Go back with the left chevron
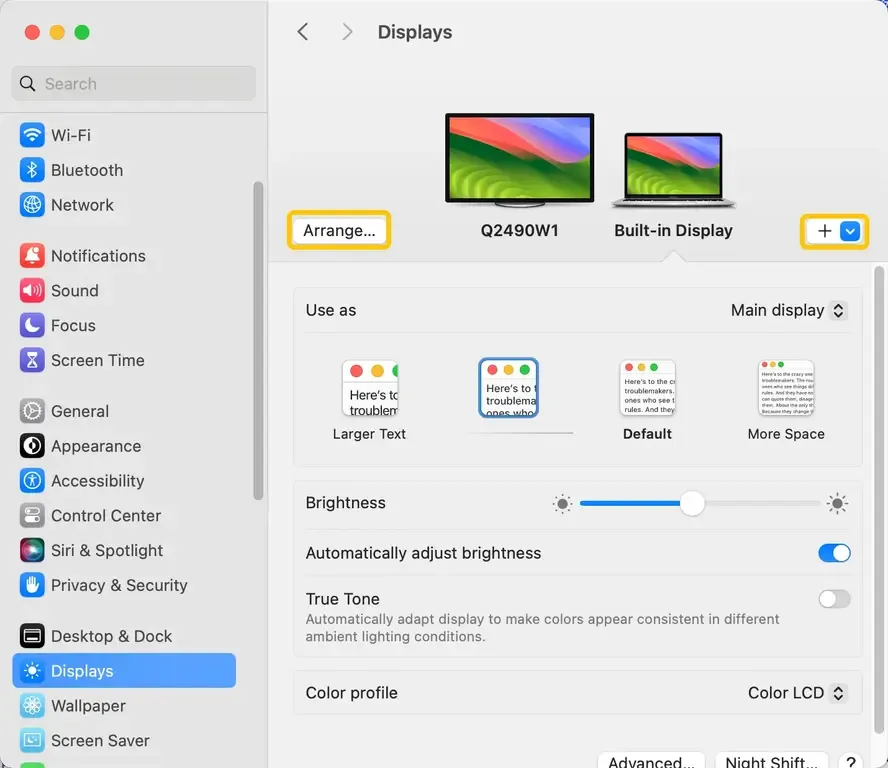The width and height of the screenshot is (888, 768). tap(303, 32)
